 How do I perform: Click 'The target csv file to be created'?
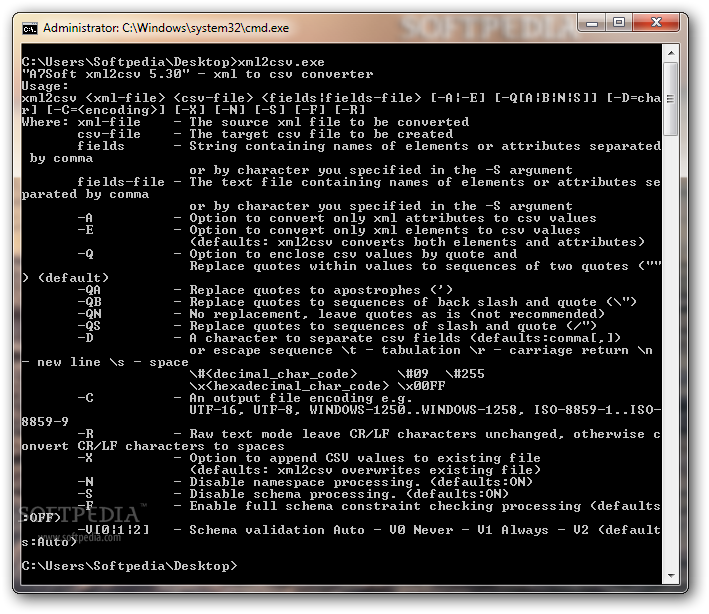(321, 134)
